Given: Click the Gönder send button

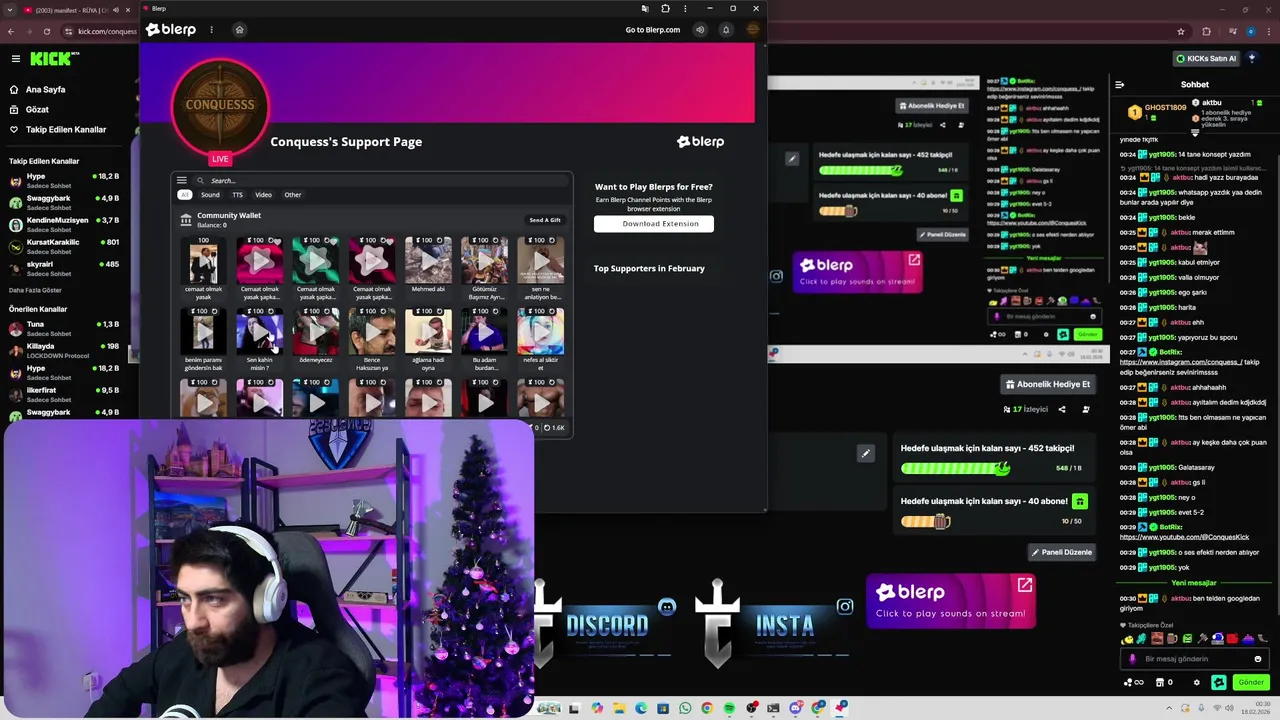Looking at the screenshot, I should tap(1251, 682).
